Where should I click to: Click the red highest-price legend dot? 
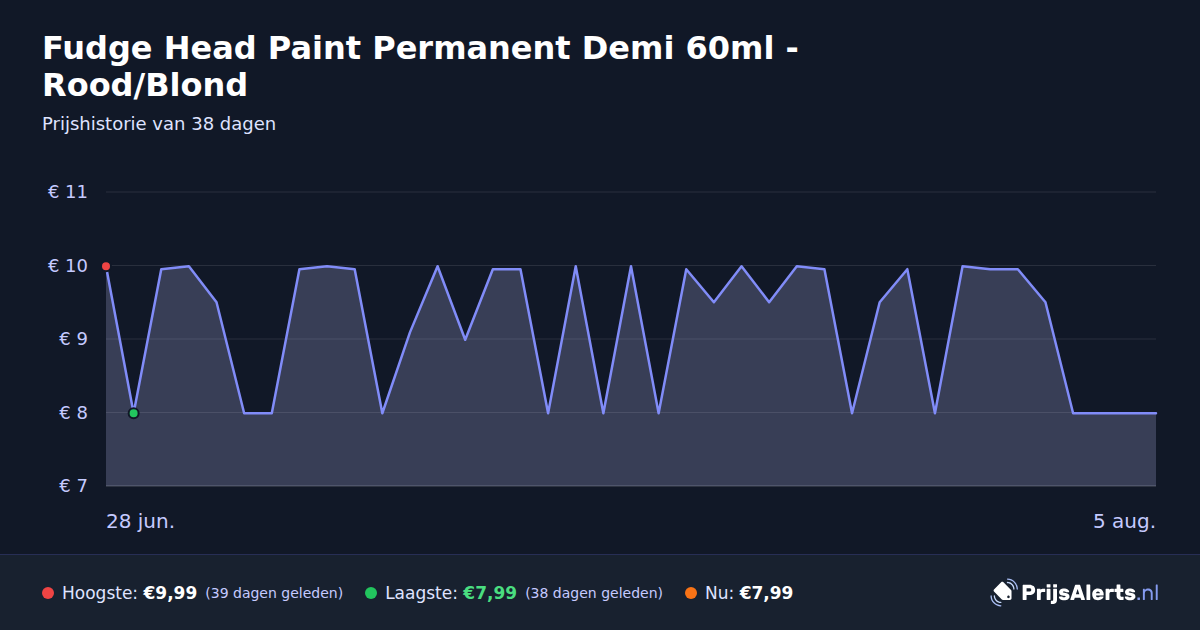tap(48, 593)
